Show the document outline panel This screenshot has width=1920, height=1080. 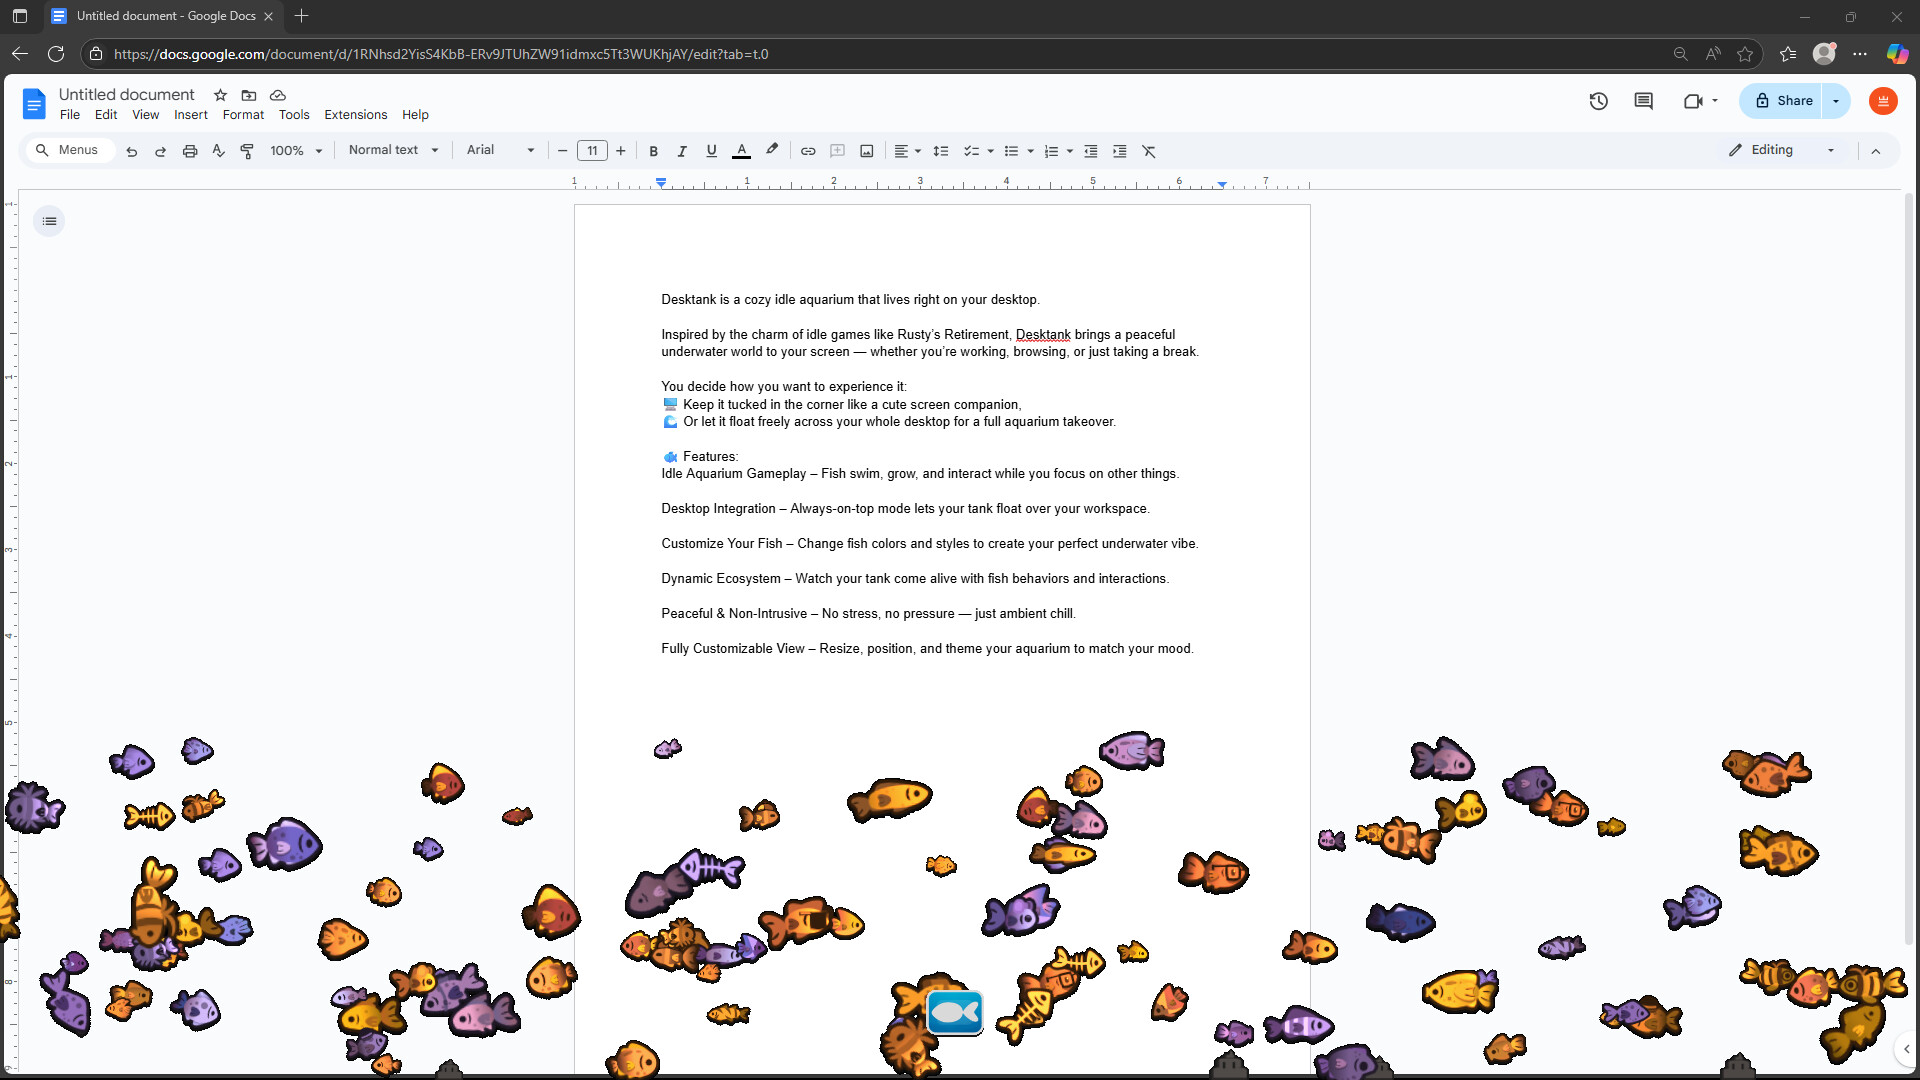(x=49, y=220)
